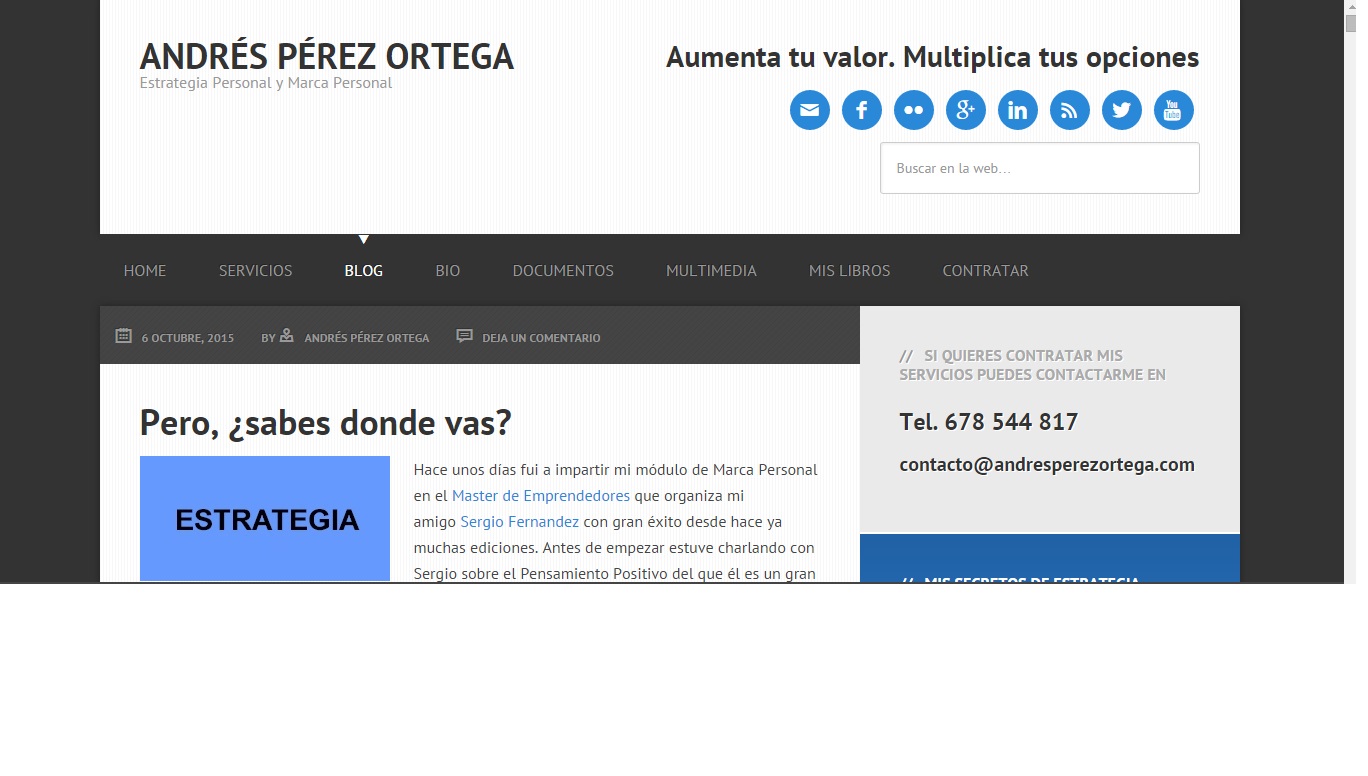Go to the HOME menu item
The height and width of the screenshot is (776, 1368).
point(145,271)
